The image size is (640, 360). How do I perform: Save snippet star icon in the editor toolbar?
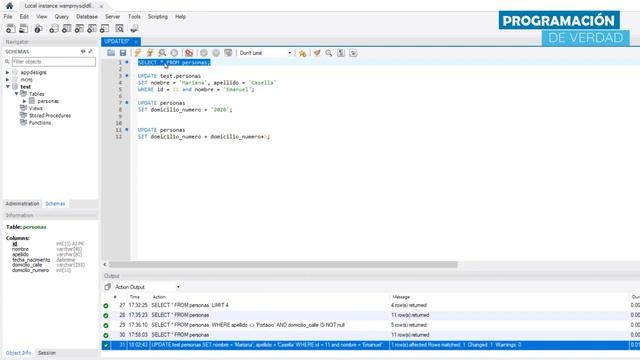pos(302,53)
